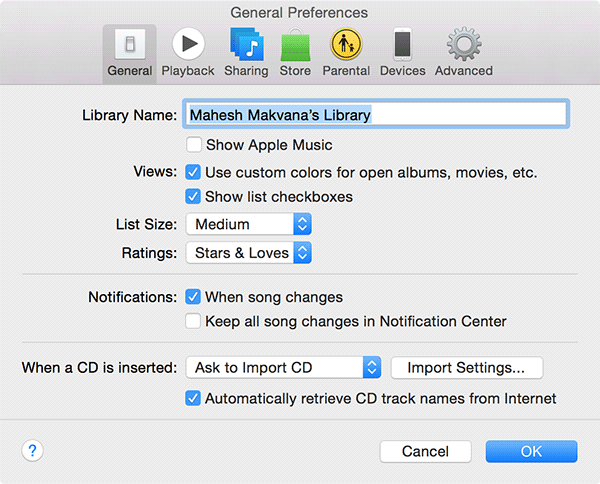Open the Advanced gear preferences icon
The height and width of the screenshot is (484, 600).
(463, 46)
